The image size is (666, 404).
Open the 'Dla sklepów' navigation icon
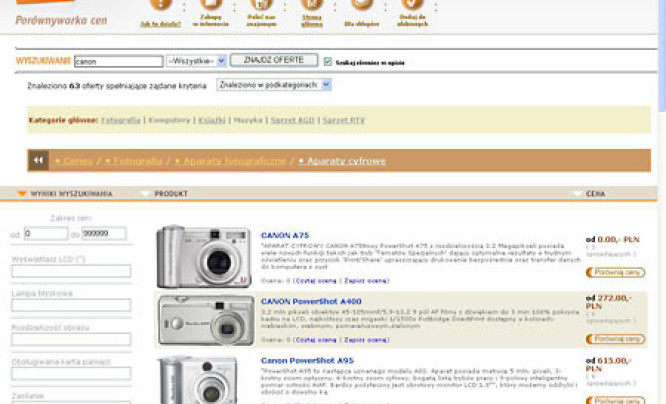tap(362, 5)
